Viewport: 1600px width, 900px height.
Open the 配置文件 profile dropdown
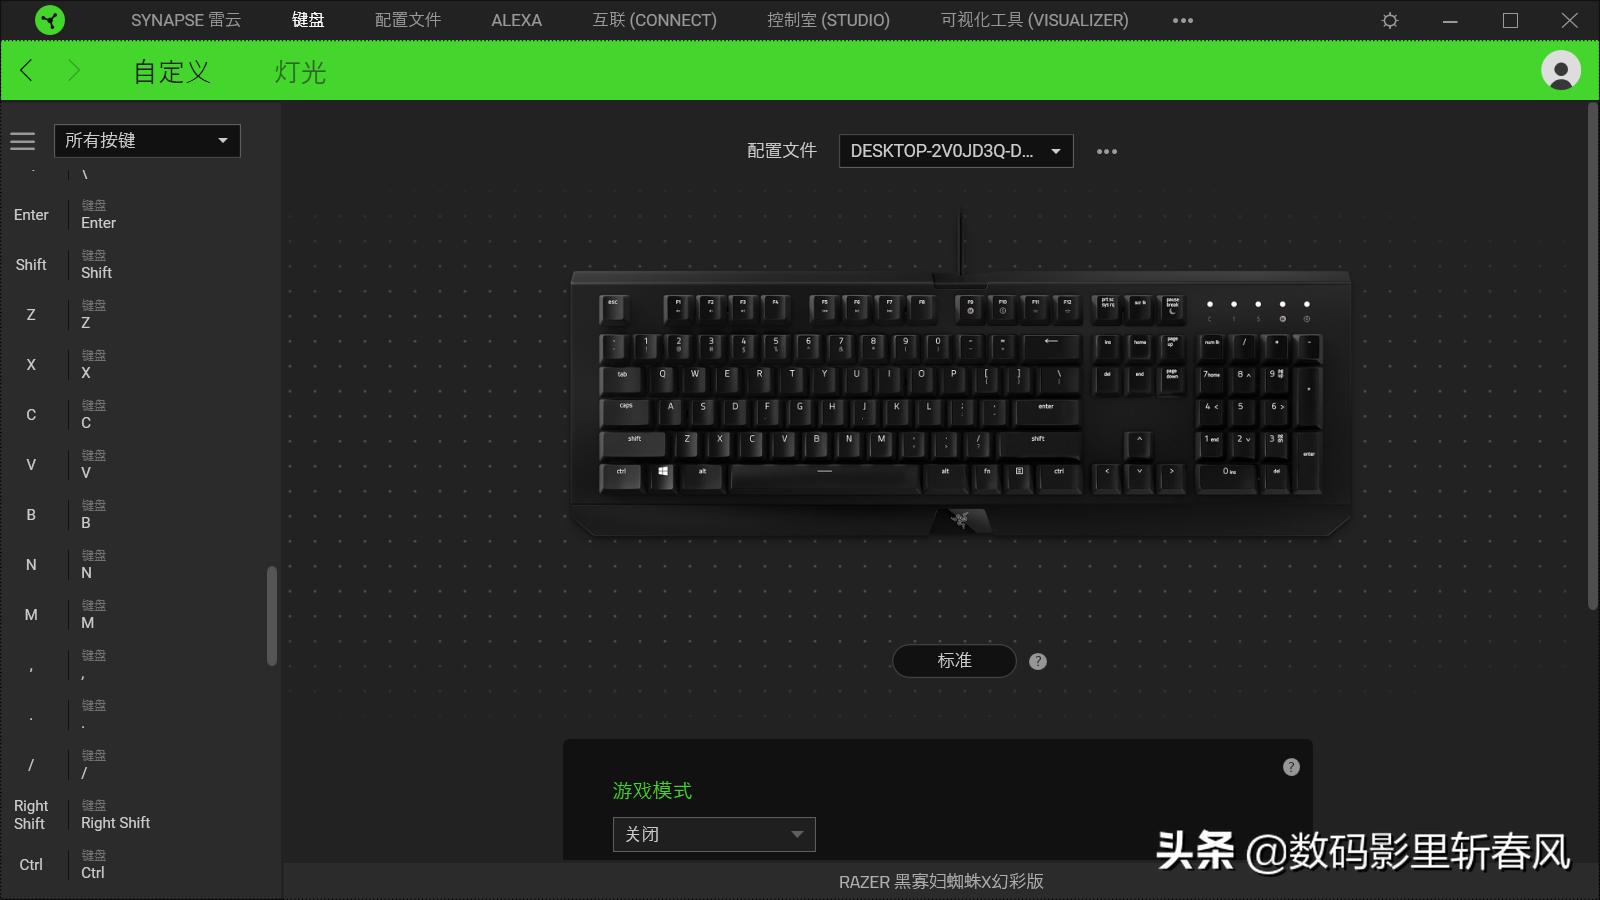pos(956,151)
